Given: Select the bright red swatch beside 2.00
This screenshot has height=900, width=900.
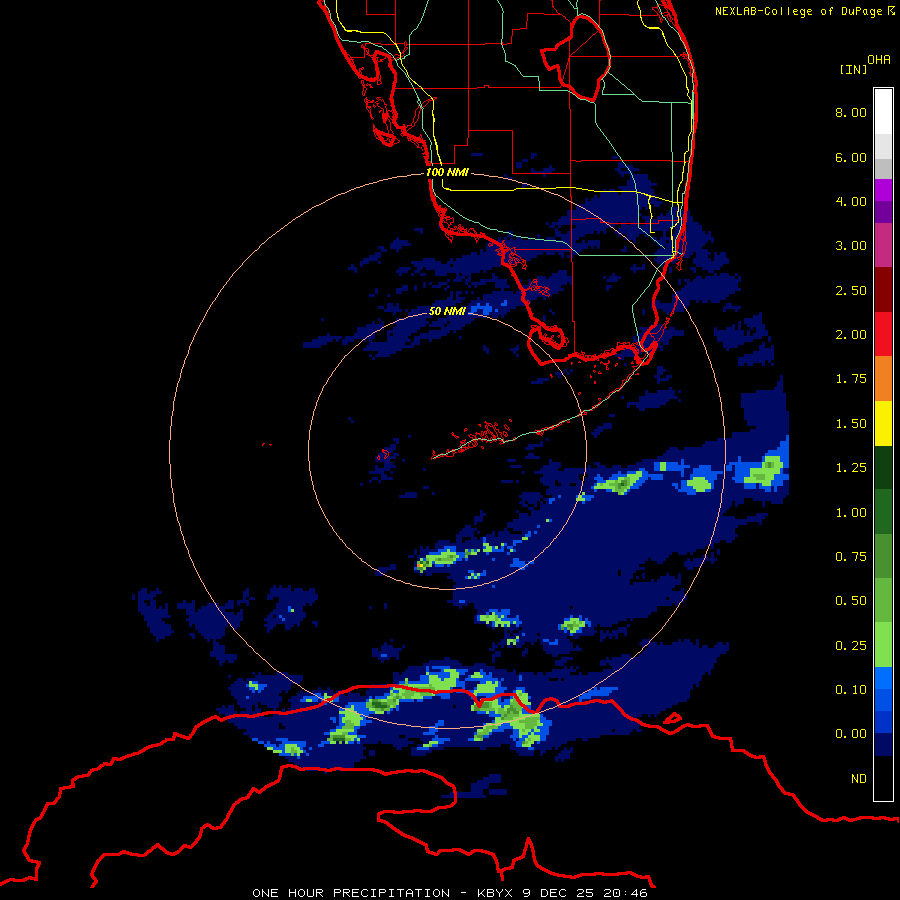Looking at the screenshot, I should (883, 334).
